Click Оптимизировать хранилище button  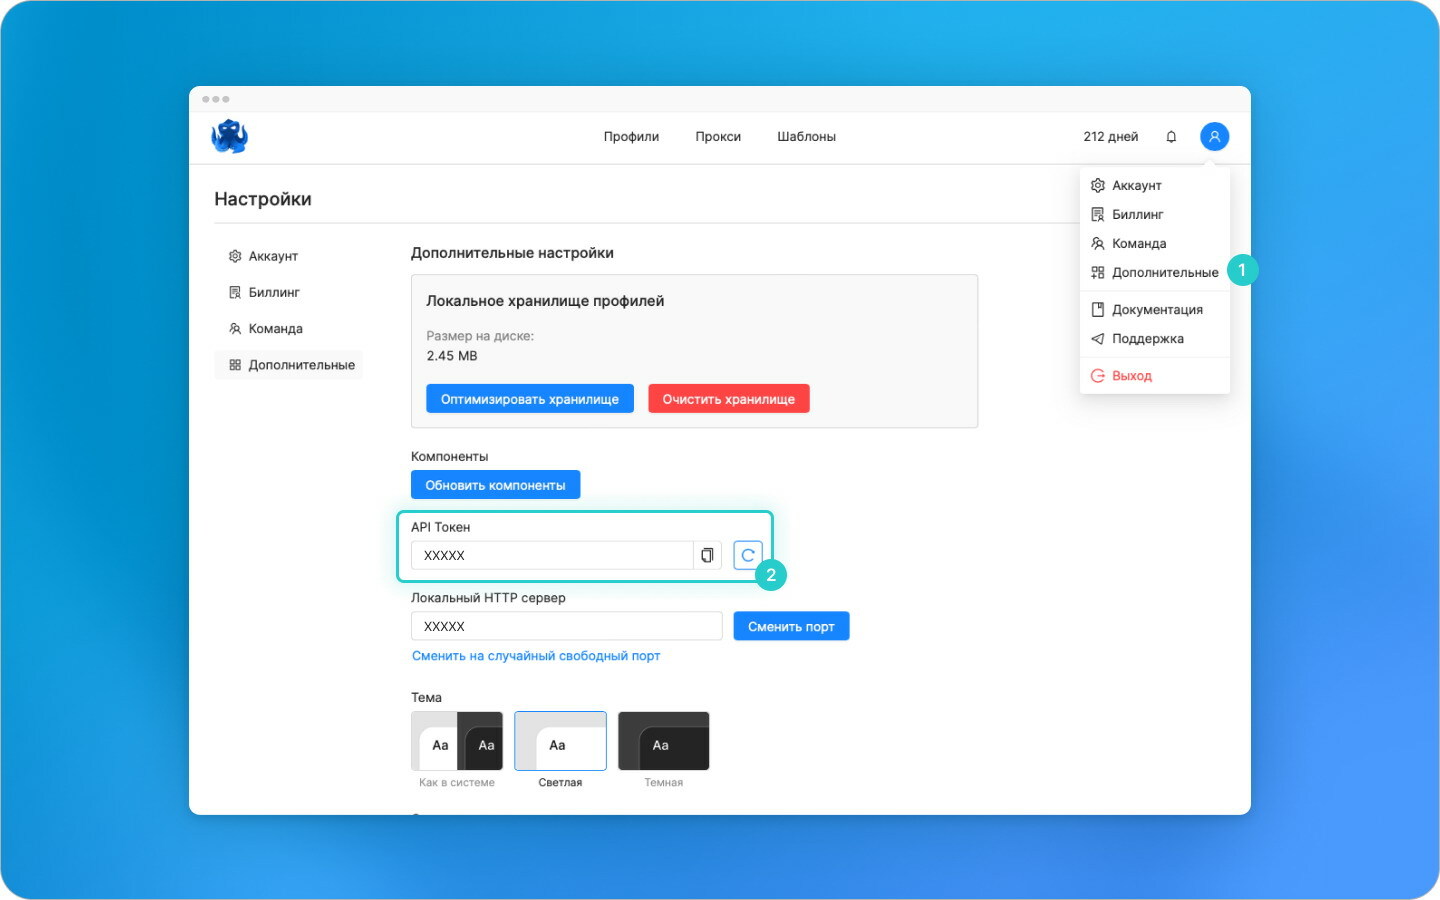(x=530, y=399)
